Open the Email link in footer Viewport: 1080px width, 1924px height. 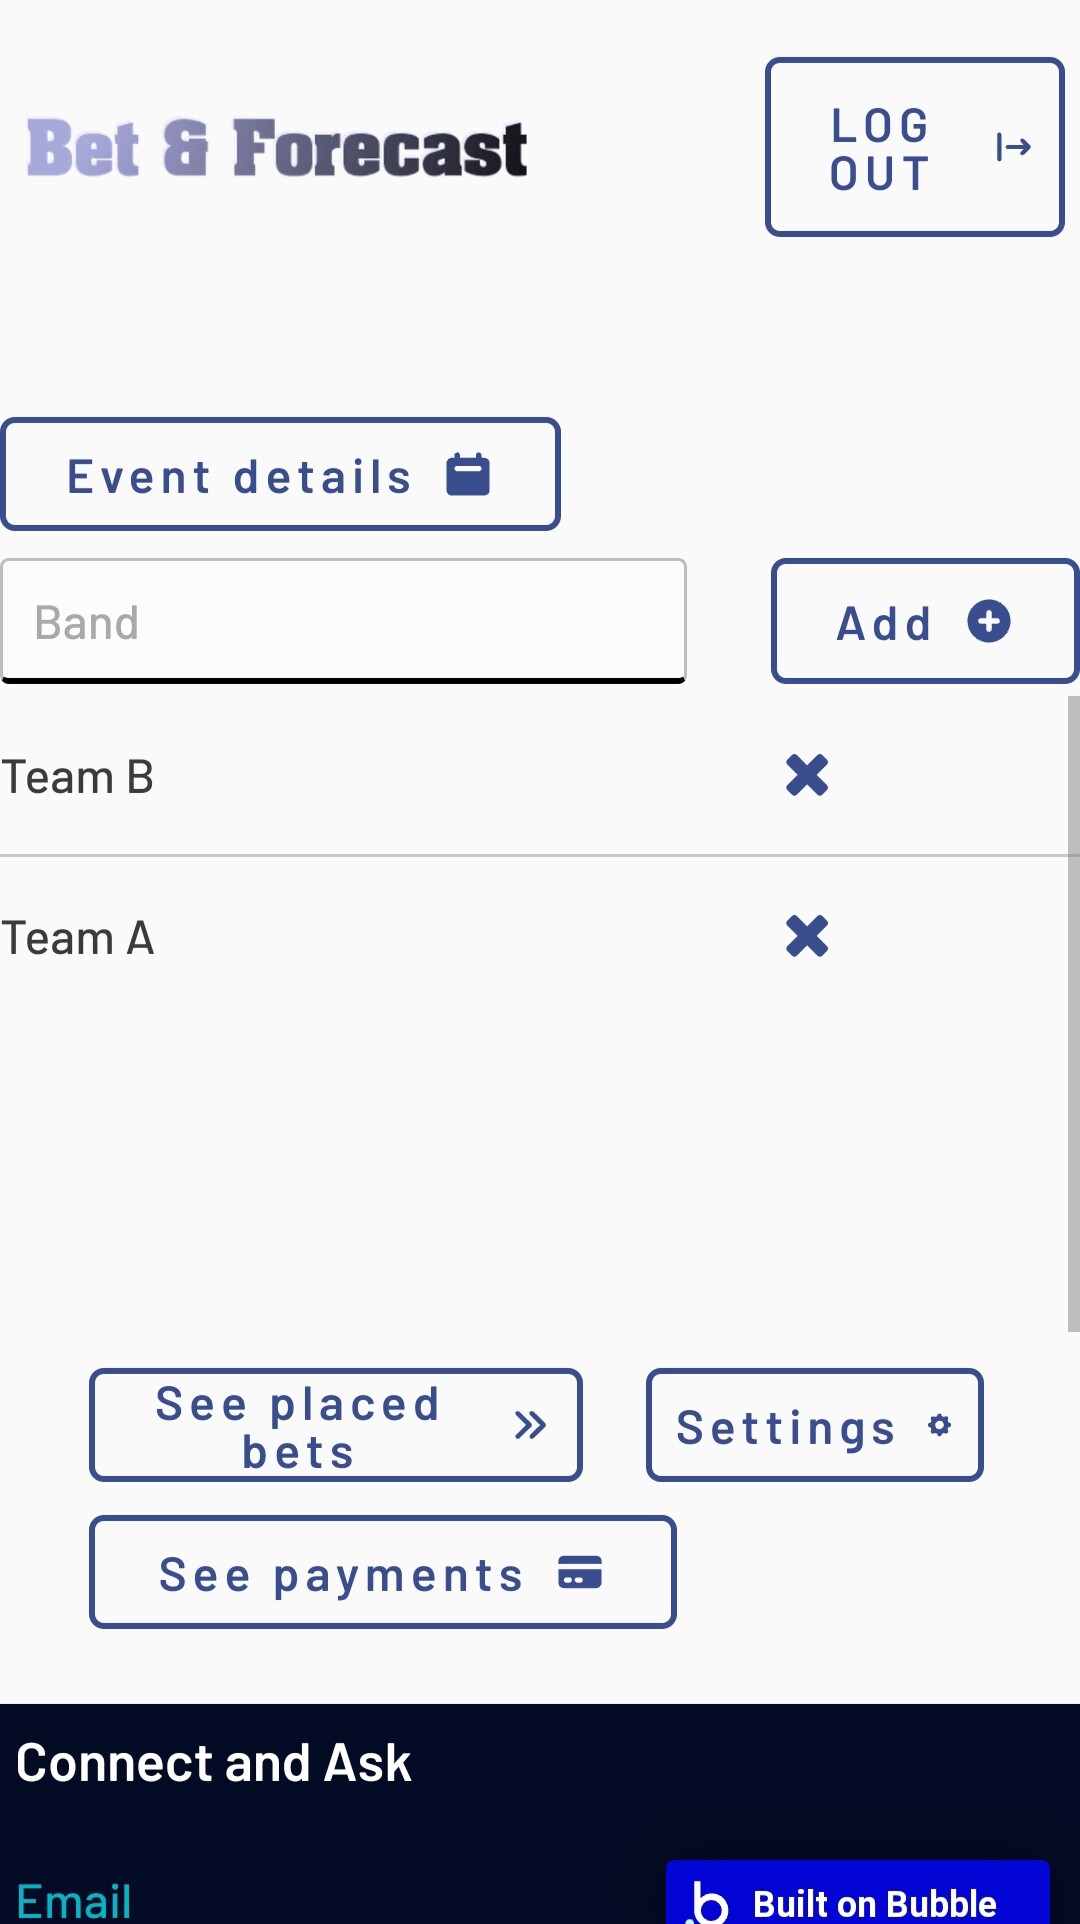tap(74, 1900)
